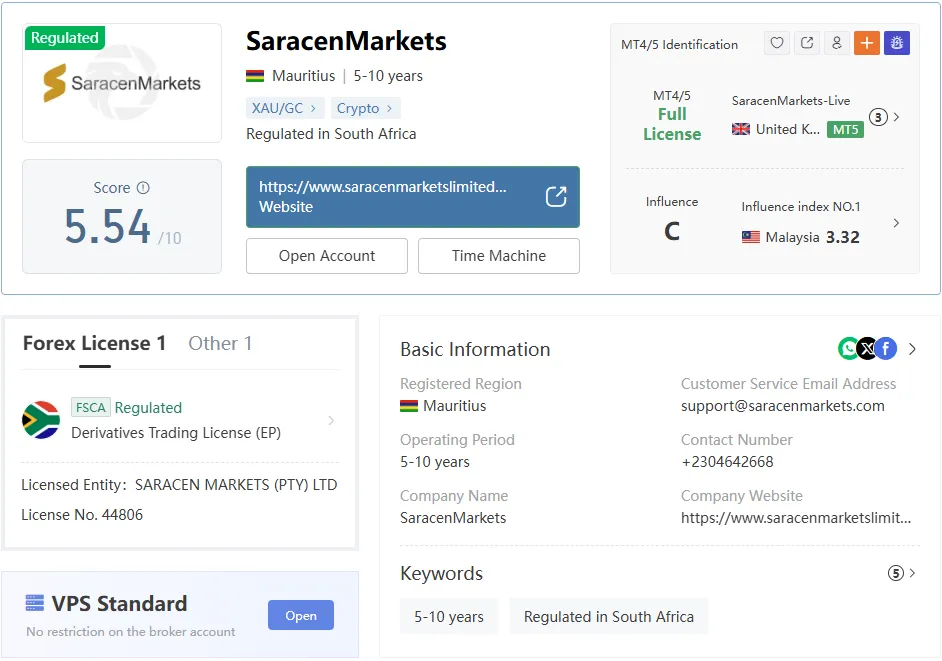Click the heart favorite icon

click(x=777, y=43)
